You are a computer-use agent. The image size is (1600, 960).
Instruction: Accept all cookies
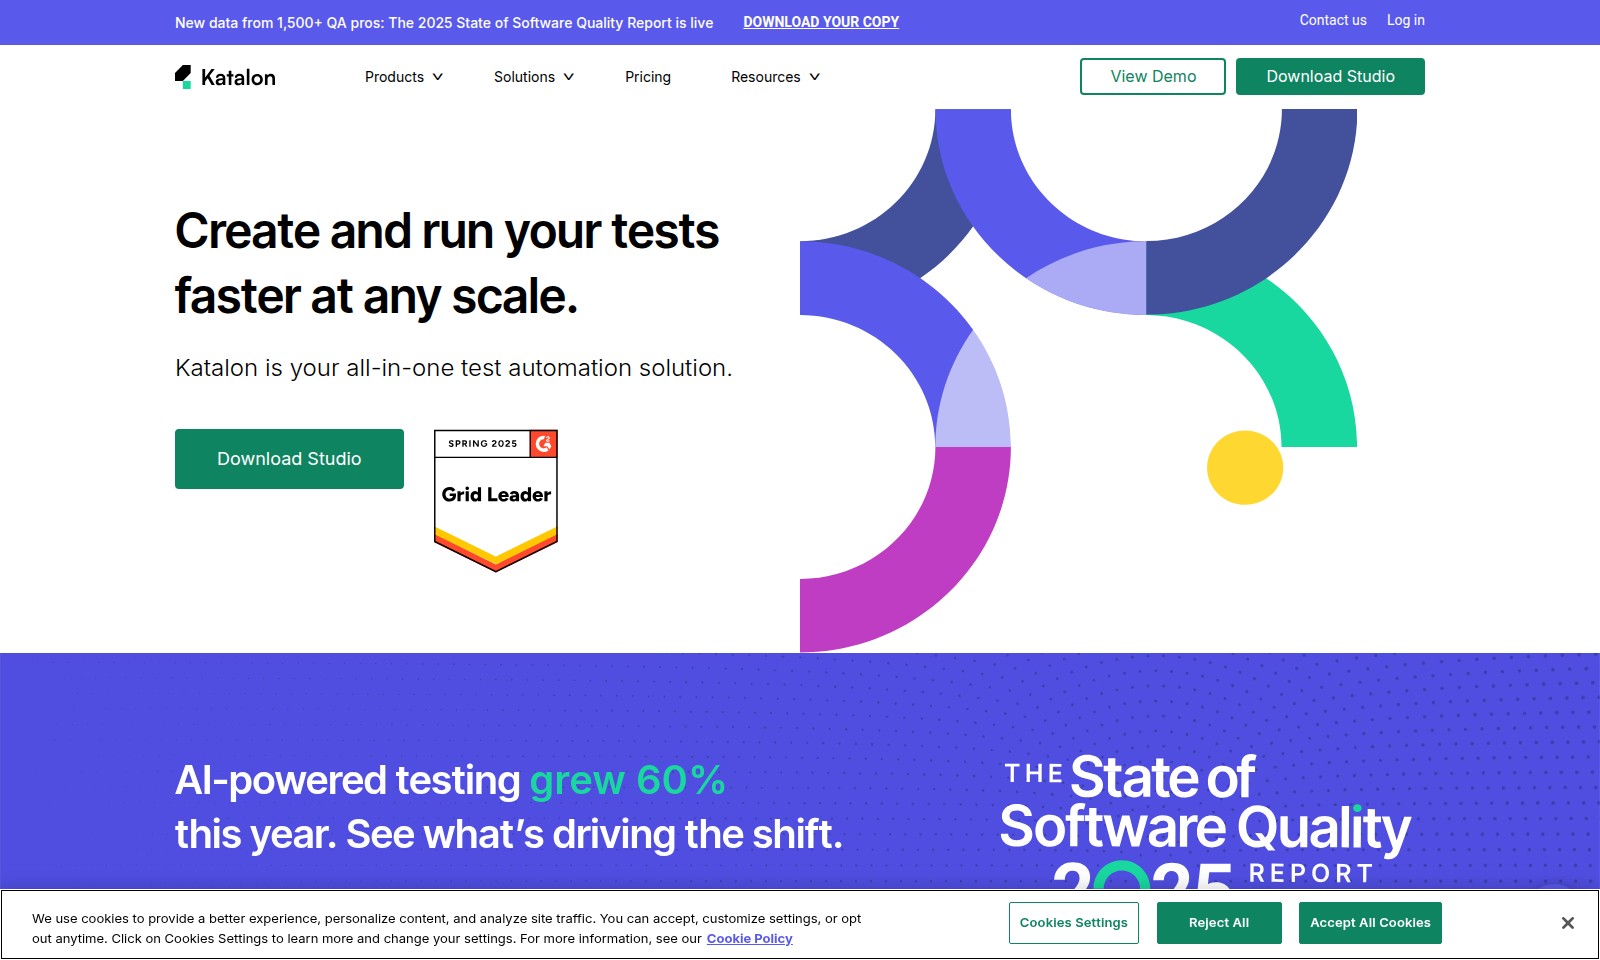coord(1370,923)
